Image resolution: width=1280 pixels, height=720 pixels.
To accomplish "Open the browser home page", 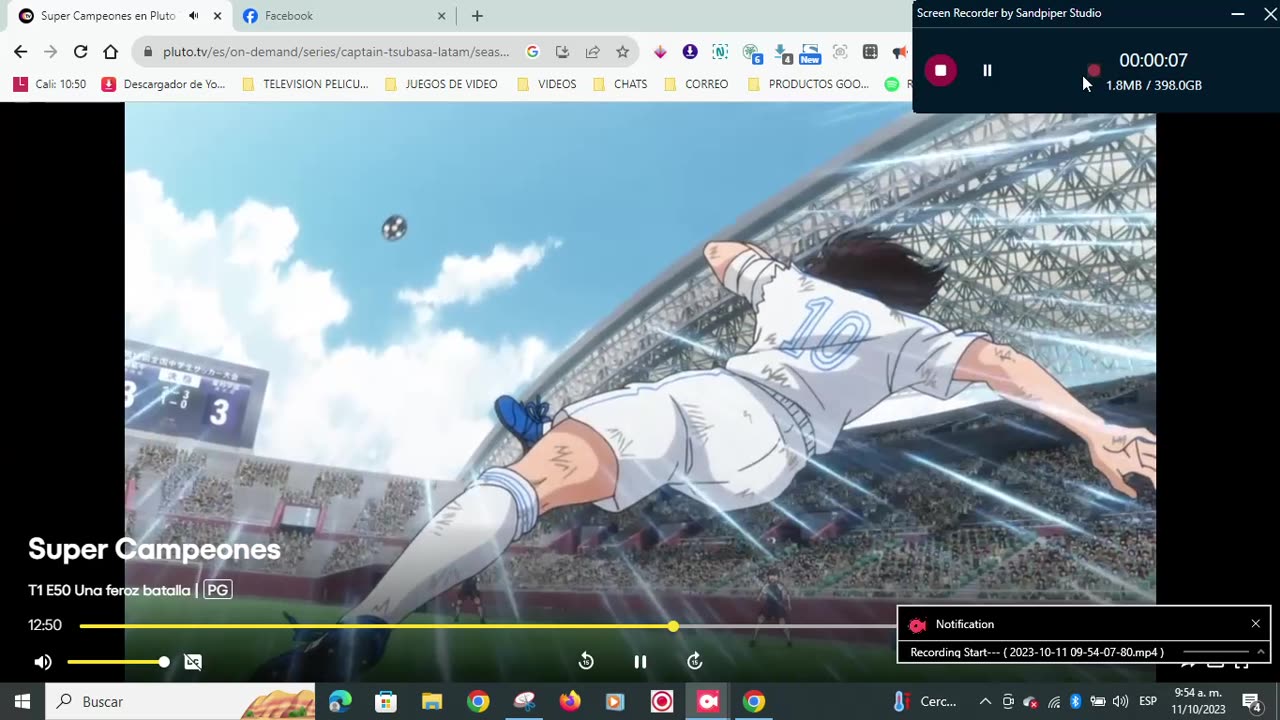I will coord(111,52).
